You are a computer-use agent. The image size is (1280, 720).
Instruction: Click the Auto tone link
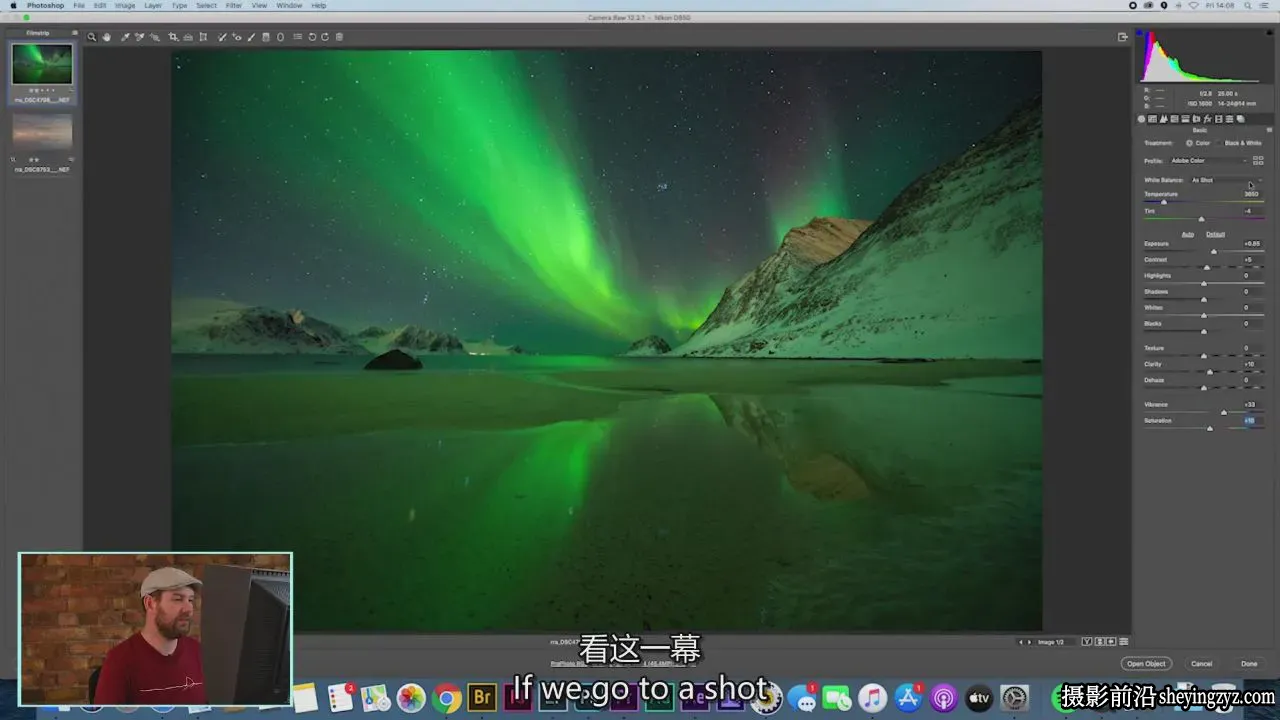pos(1188,234)
